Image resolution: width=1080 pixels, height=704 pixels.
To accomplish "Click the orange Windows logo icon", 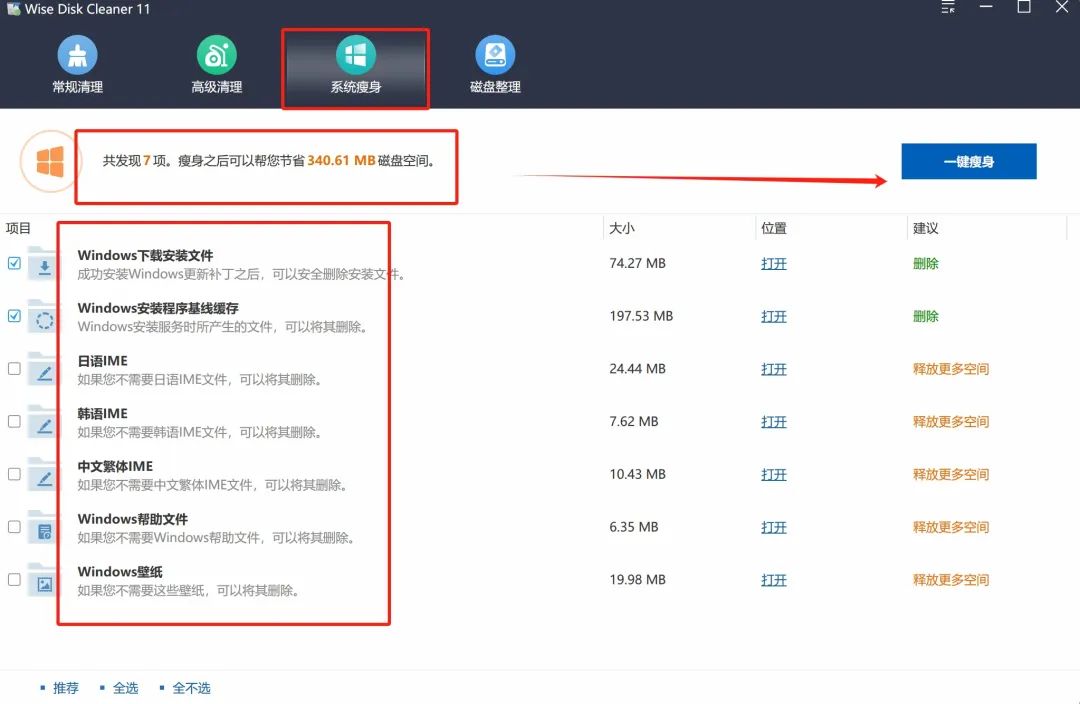I will 50,161.
